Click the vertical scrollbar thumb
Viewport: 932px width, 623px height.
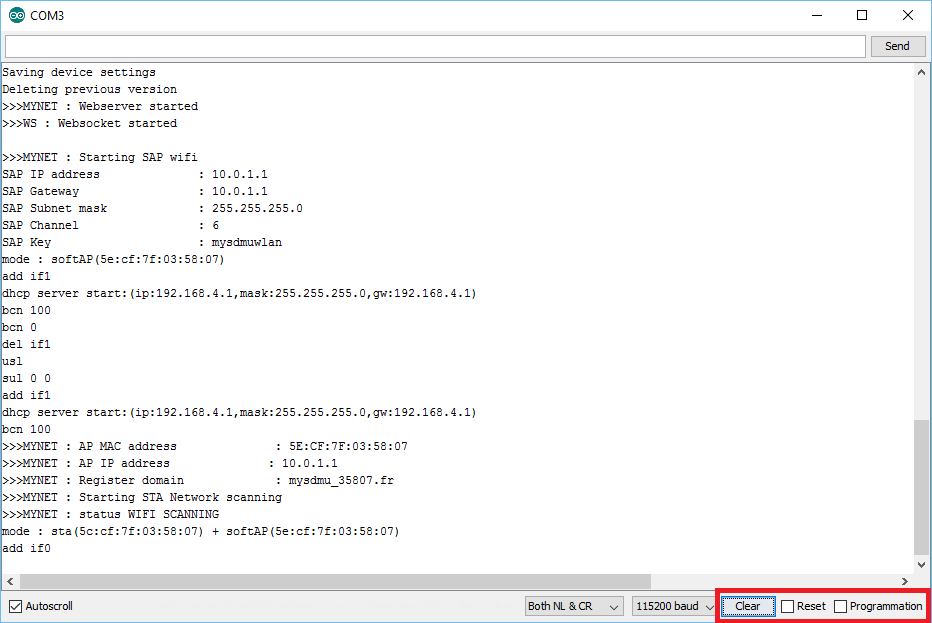click(921, 487)
